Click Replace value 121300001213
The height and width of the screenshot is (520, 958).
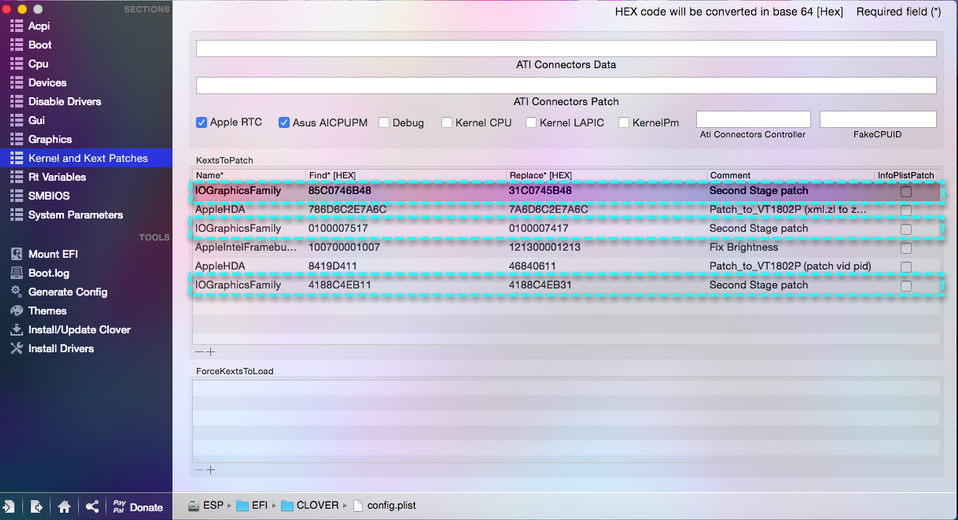tap(545, 247)
